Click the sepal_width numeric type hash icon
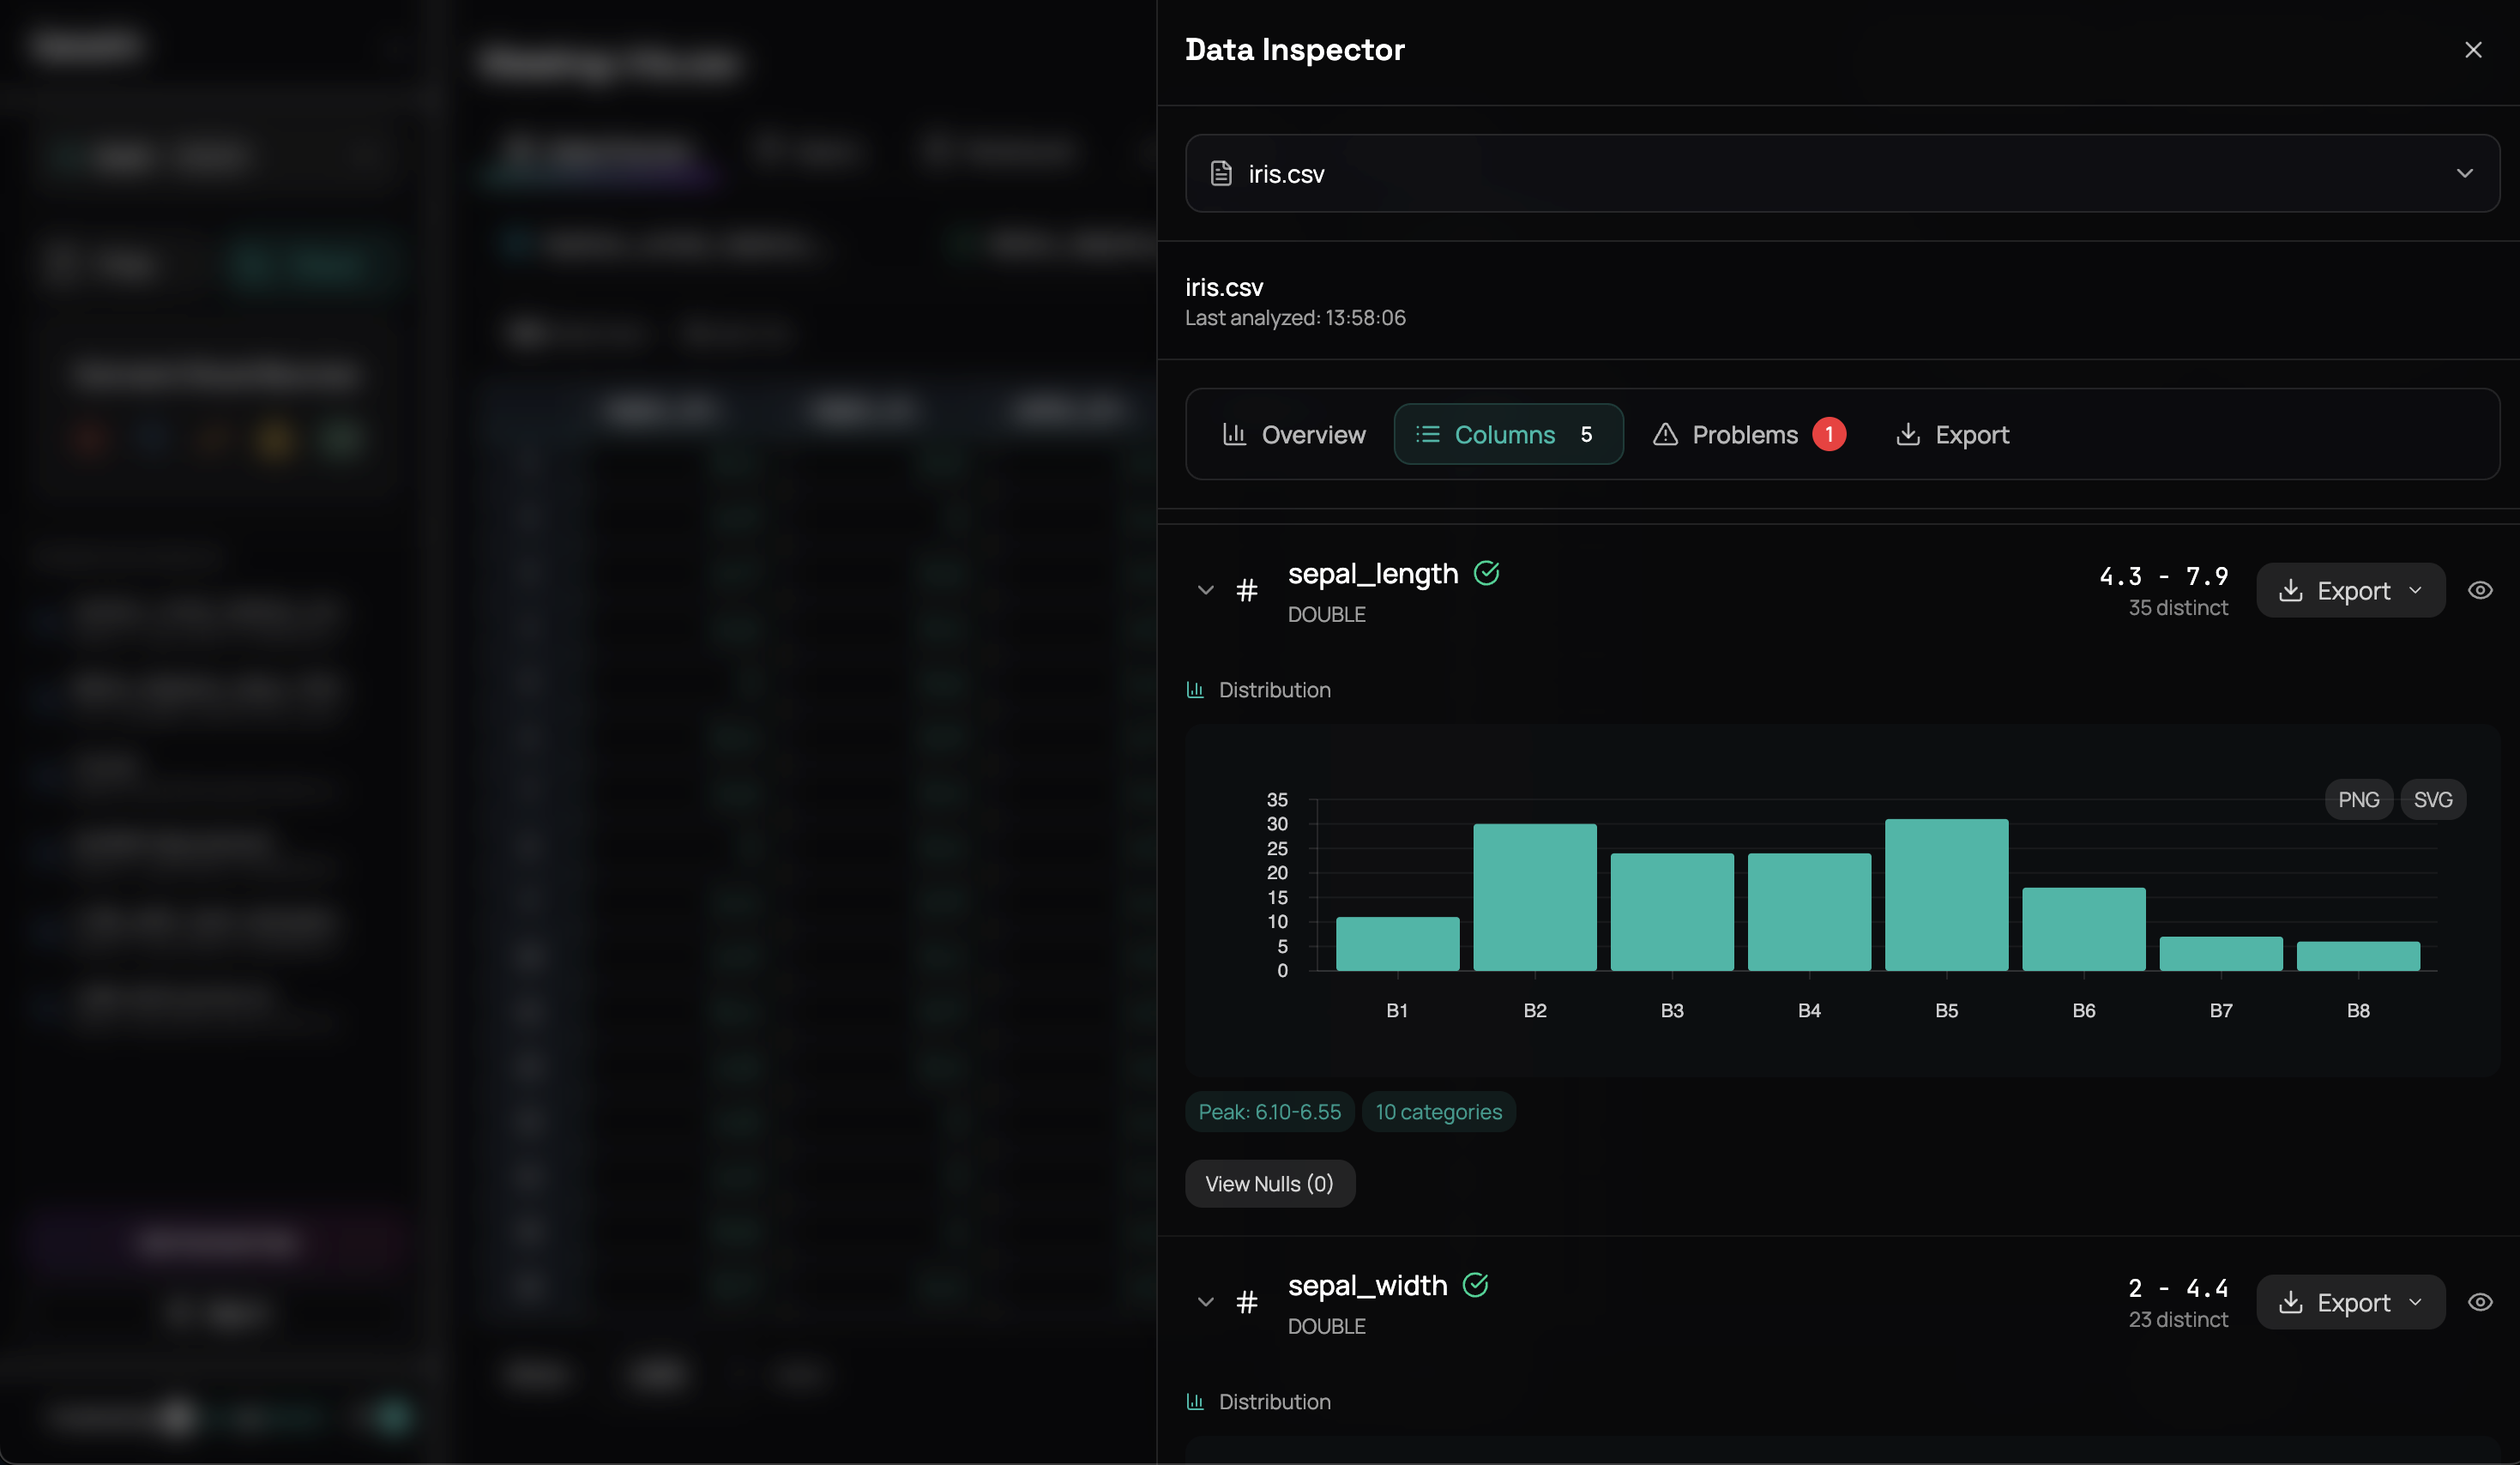The image size is (2520, 1465). (1246, 1302)
